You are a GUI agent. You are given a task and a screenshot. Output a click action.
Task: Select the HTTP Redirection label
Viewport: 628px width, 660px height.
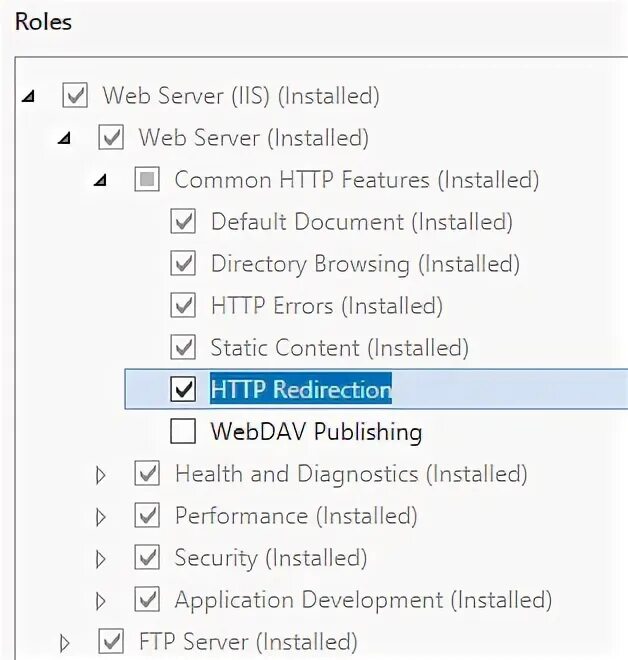(301, 389)
